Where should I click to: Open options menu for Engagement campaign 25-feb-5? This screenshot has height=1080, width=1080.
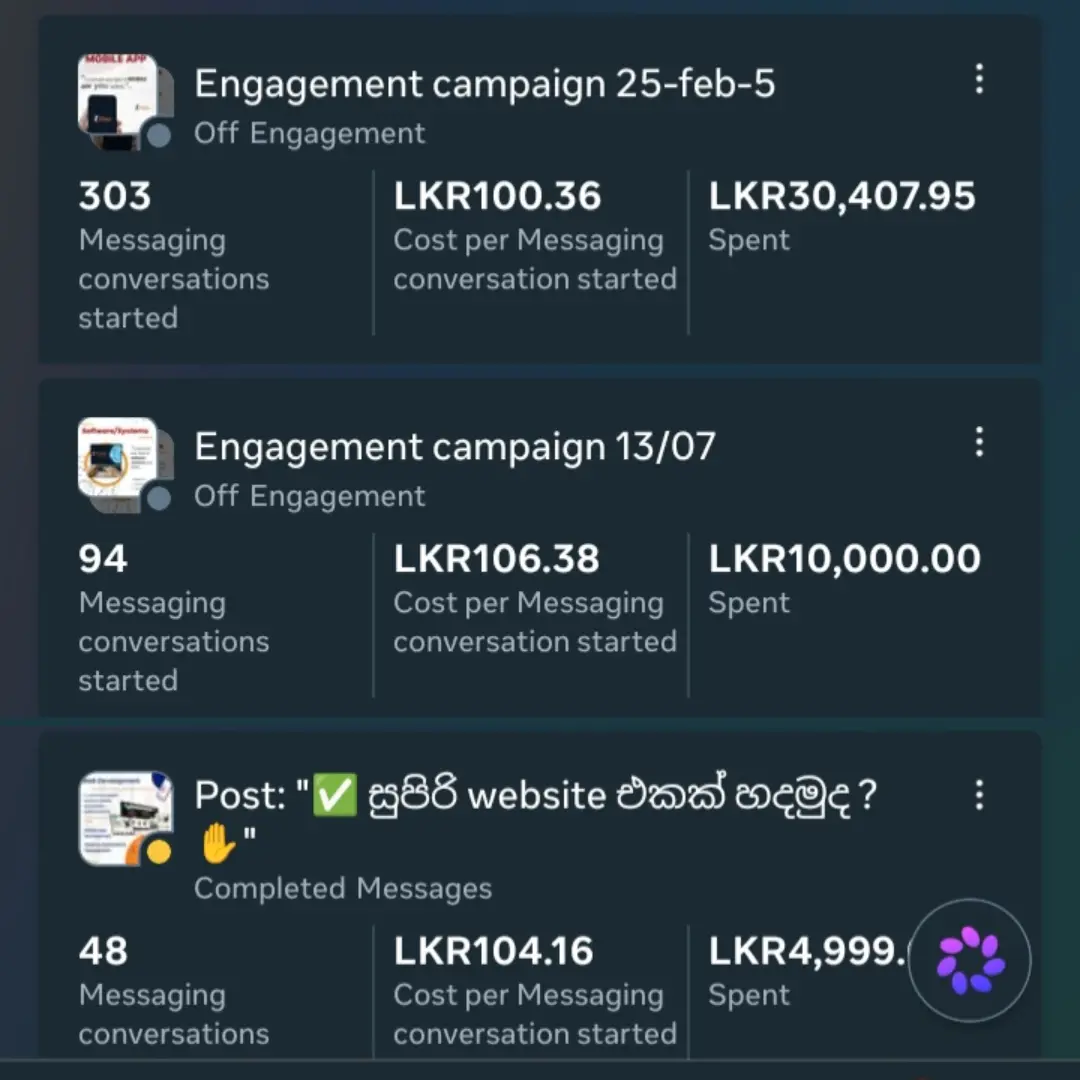click(979, 79)
